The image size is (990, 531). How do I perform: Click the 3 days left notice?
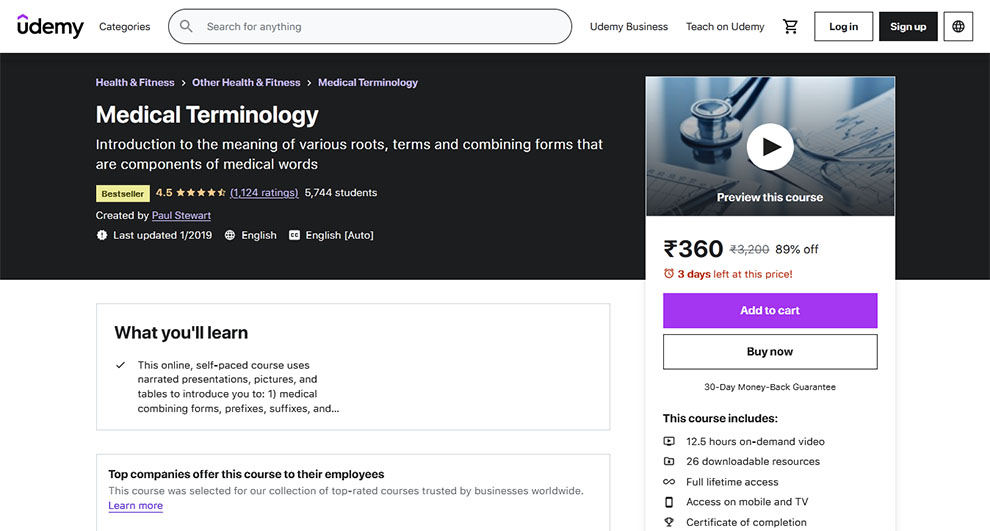click(x=735, y=274)
